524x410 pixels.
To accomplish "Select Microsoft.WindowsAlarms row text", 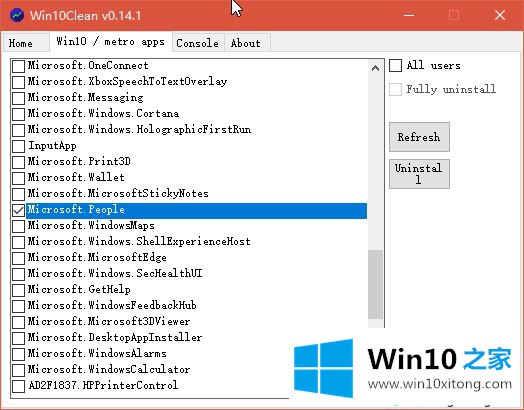I will (x=97, y=353).
